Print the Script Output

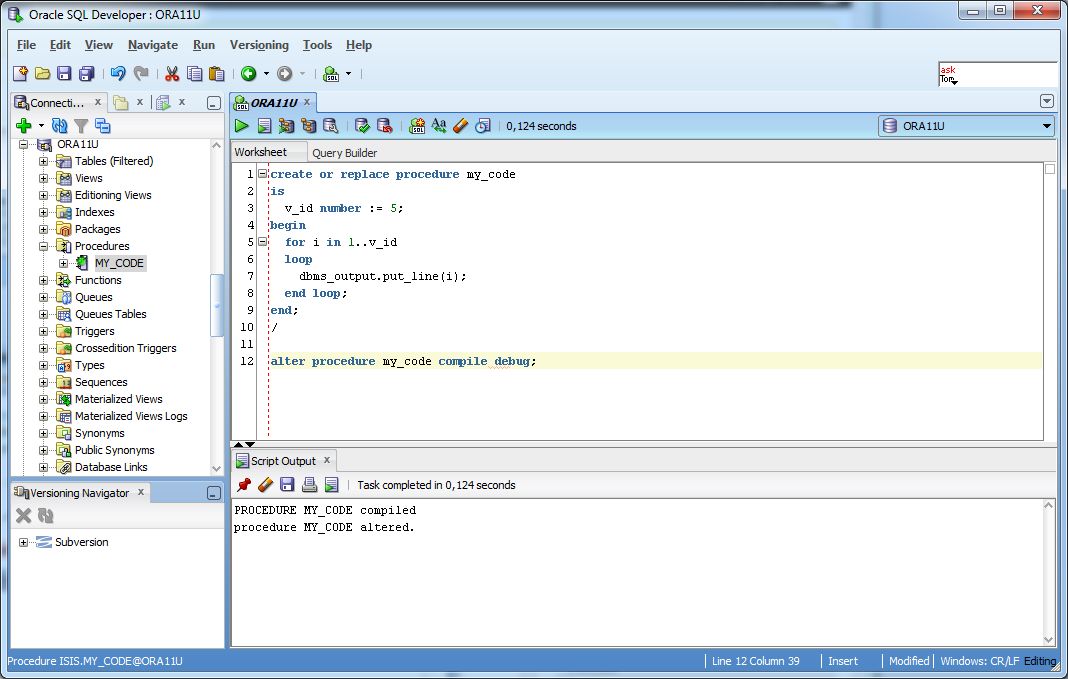point(309,485)
